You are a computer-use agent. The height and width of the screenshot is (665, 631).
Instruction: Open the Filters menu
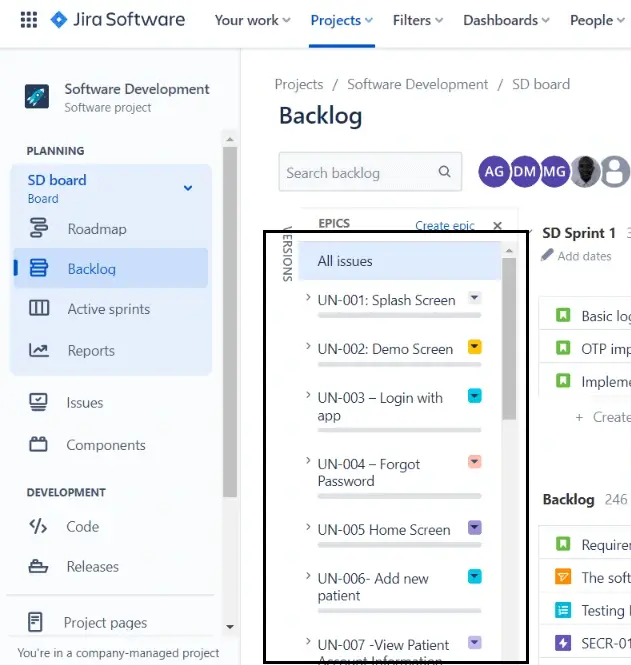tap(419, 20)
